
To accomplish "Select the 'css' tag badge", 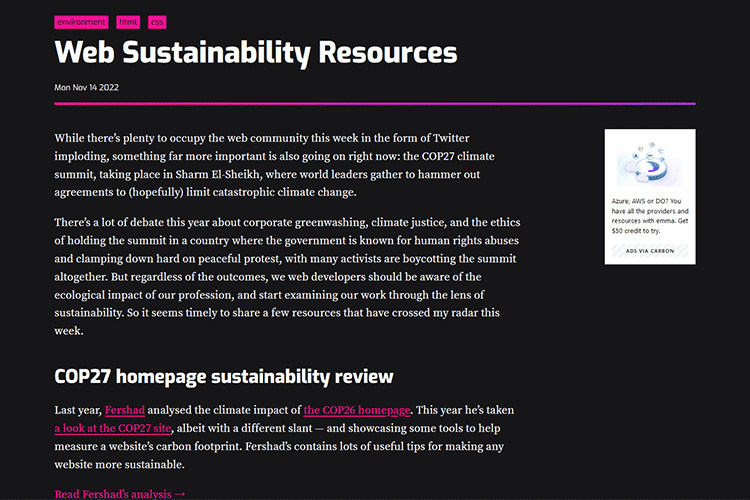I will [x=157, y=21].
